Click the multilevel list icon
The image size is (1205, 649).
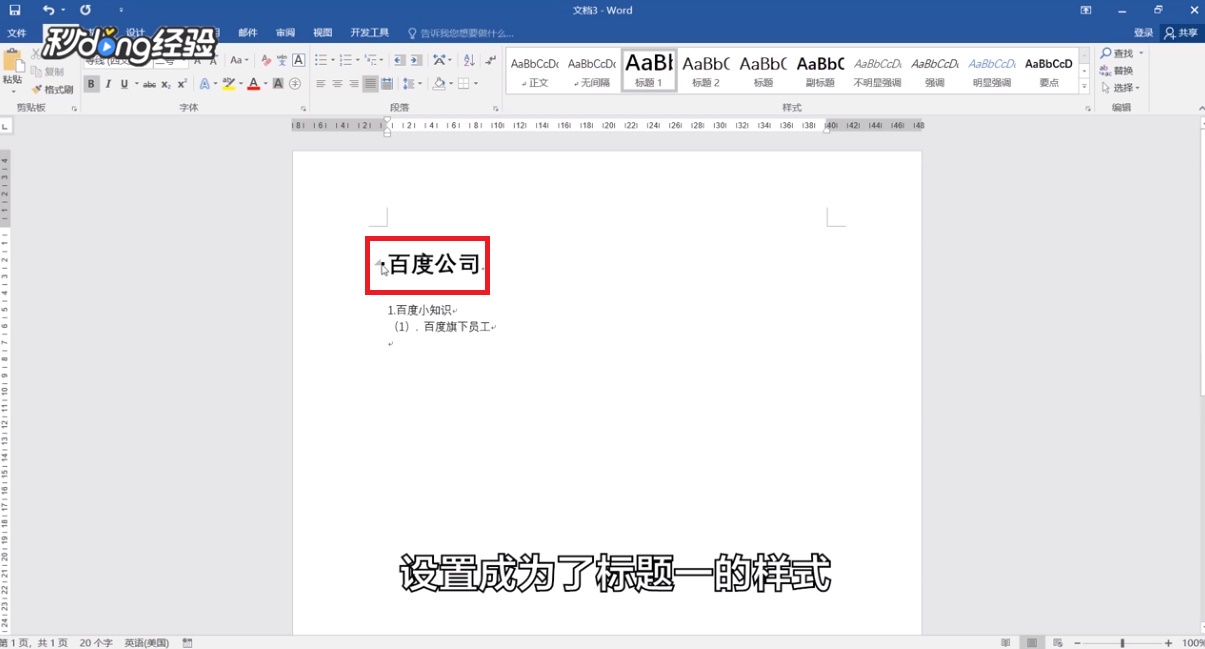click(x=371, y=60)
